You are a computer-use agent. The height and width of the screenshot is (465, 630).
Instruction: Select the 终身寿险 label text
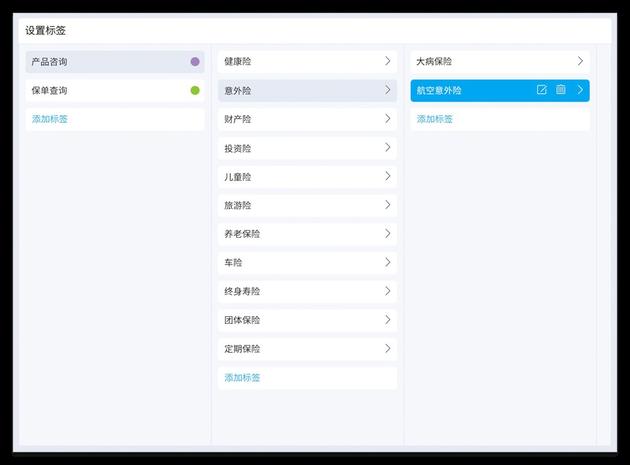pyautogui.click(x=242, y=291)
